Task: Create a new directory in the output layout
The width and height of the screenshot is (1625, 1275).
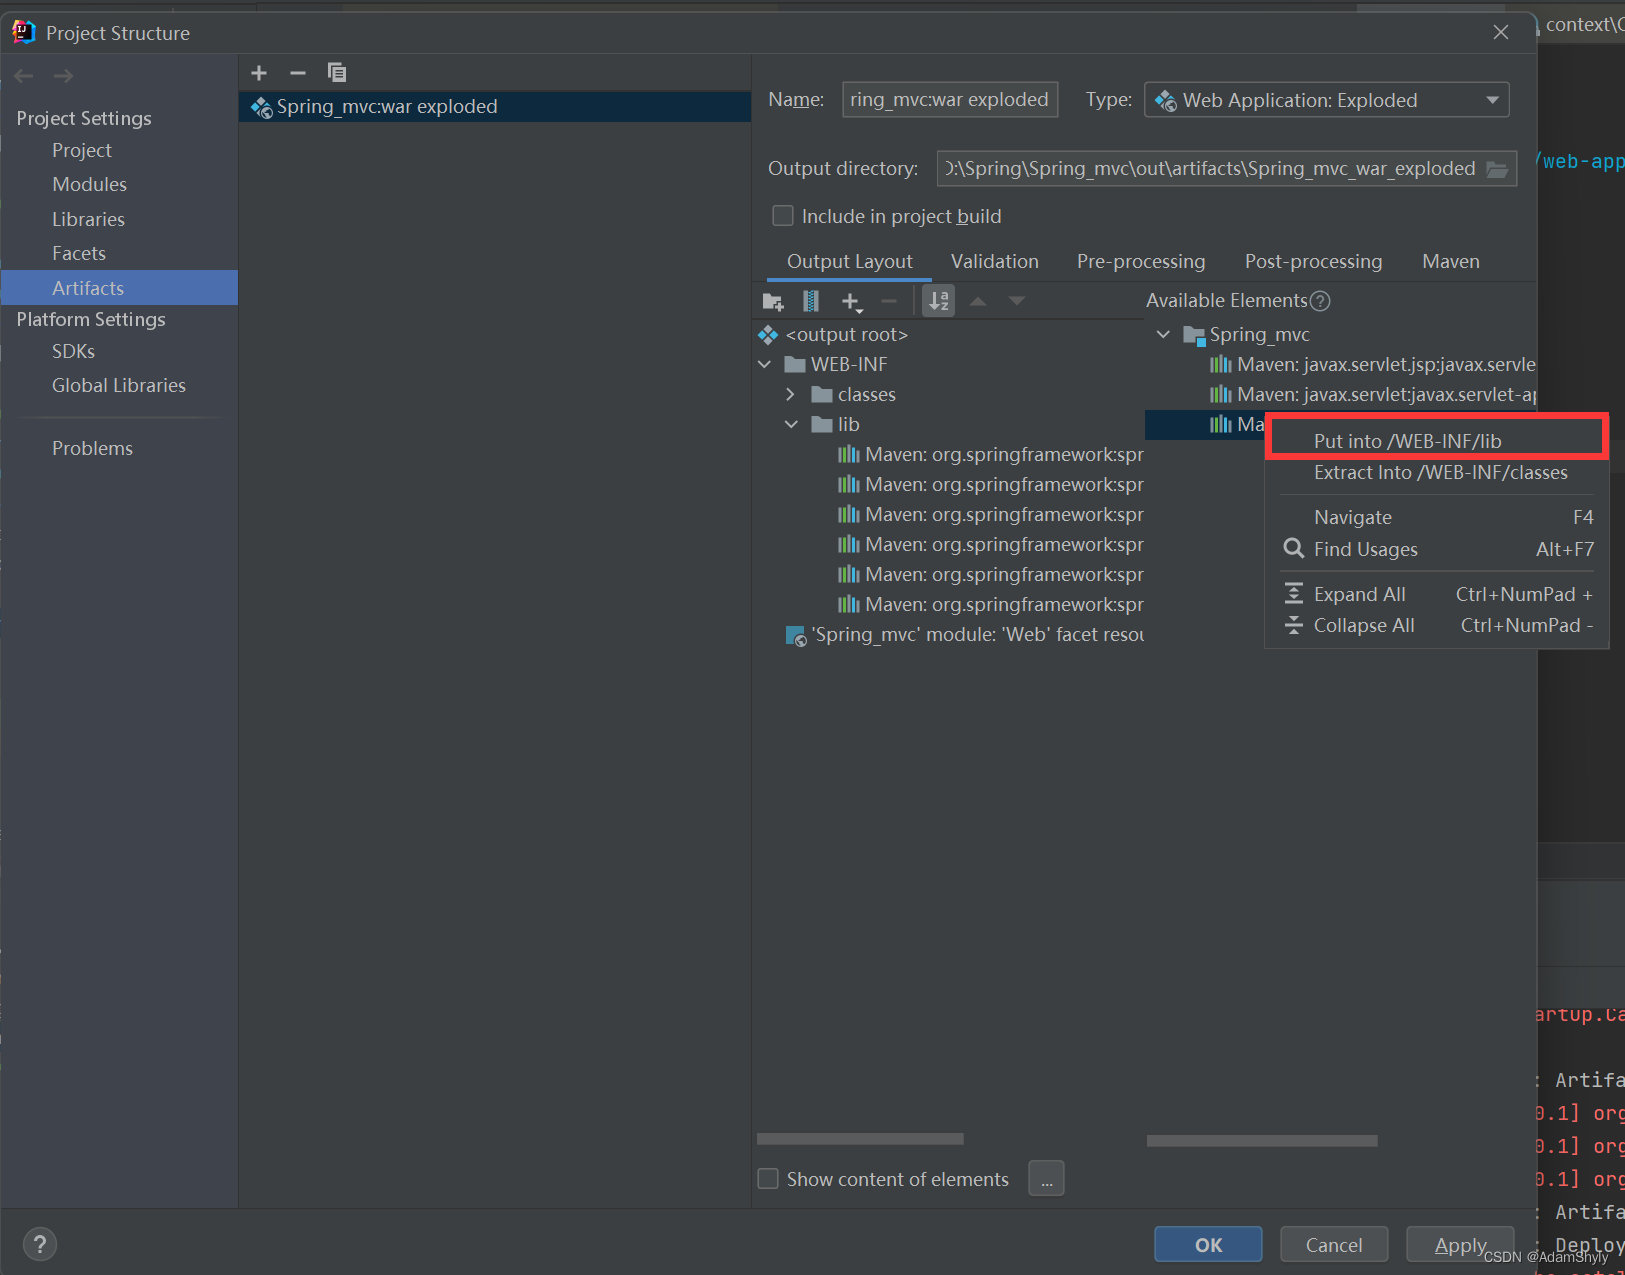Action: coord(772,300)
